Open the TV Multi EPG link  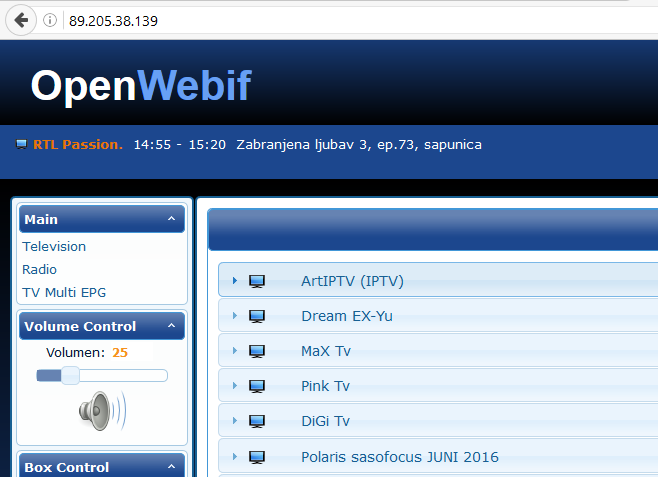64,292
